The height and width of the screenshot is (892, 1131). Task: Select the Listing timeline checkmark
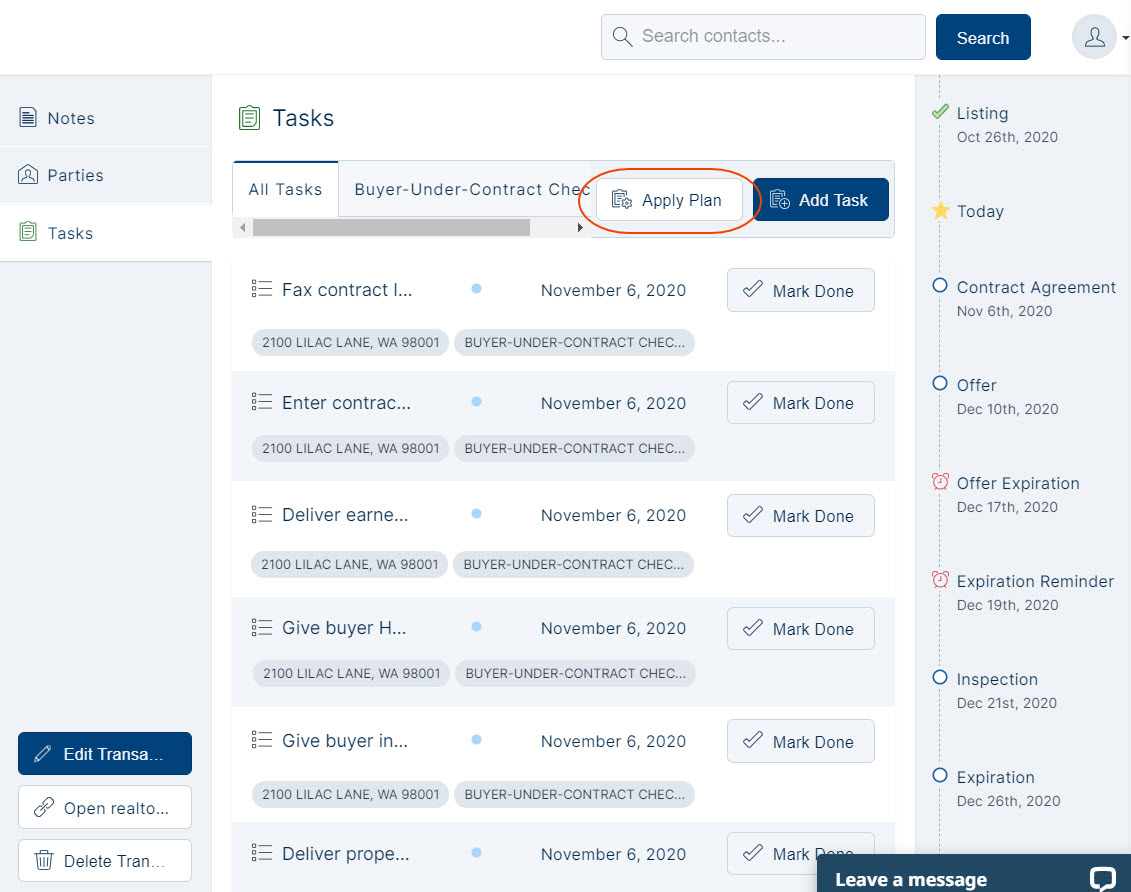(x=940, y=112)
